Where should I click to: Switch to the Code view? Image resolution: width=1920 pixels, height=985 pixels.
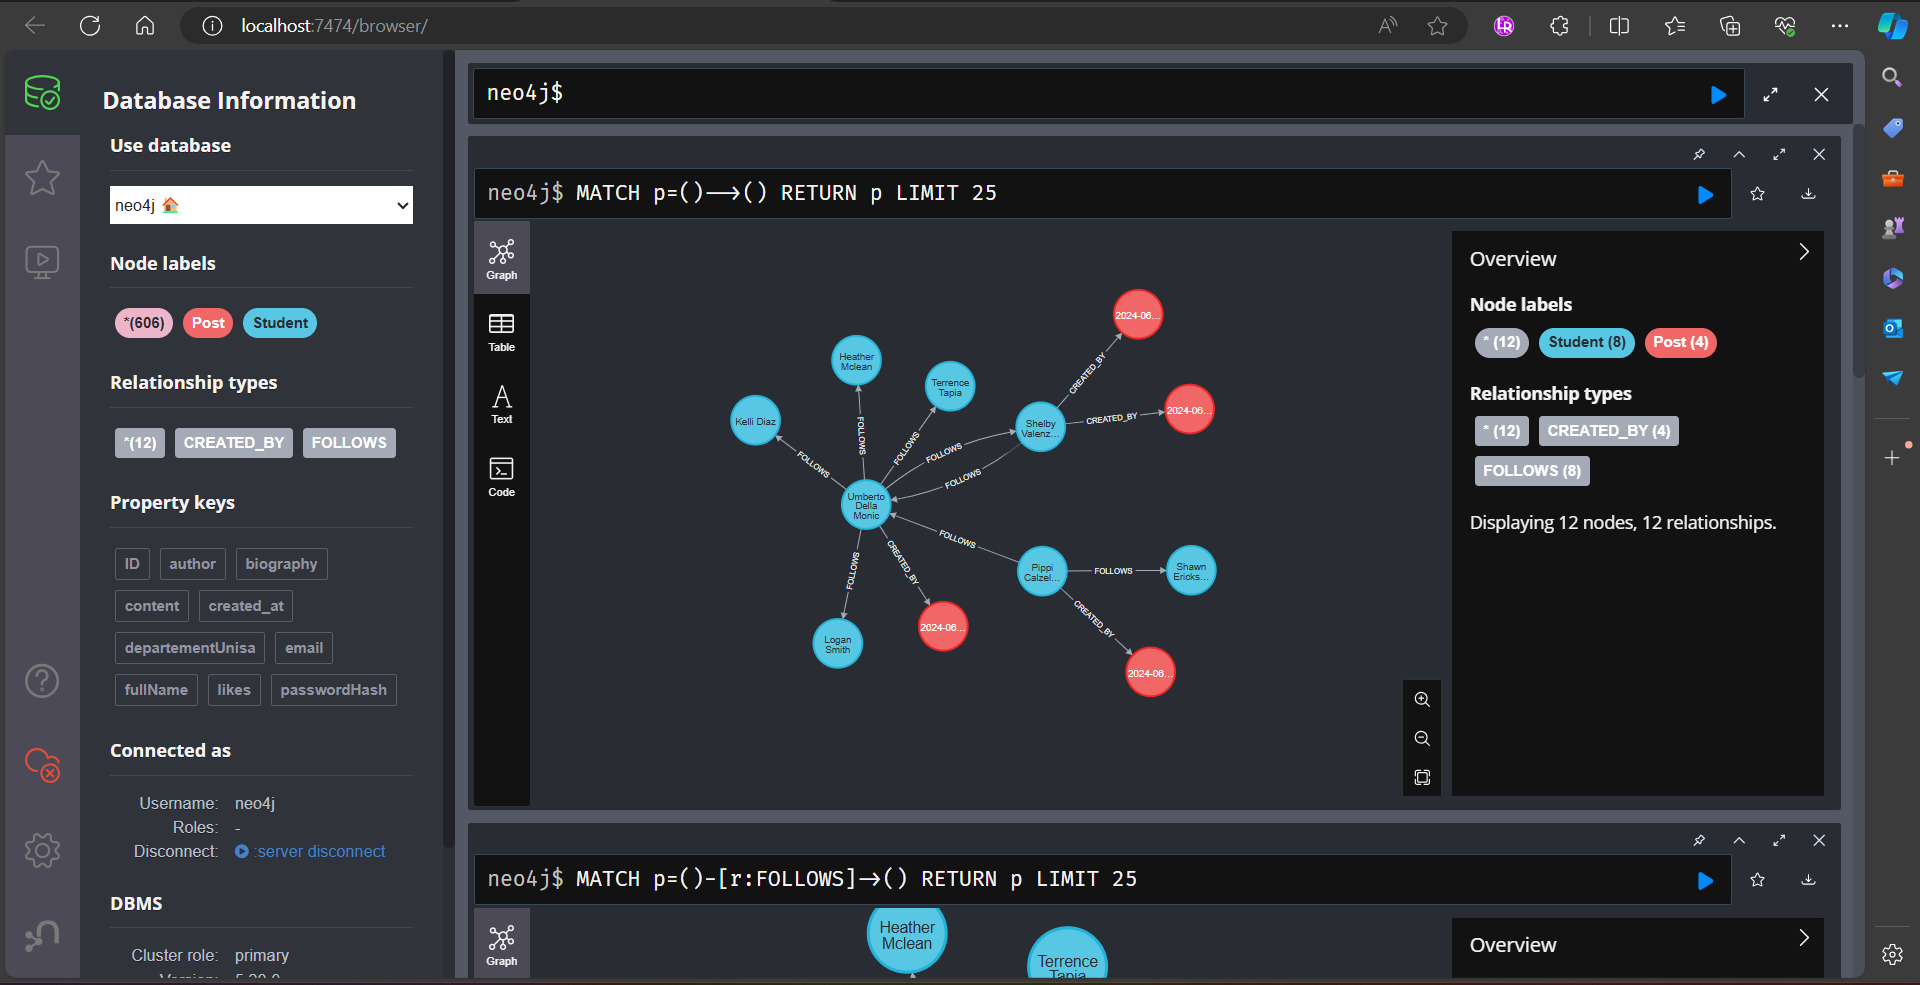501,477
